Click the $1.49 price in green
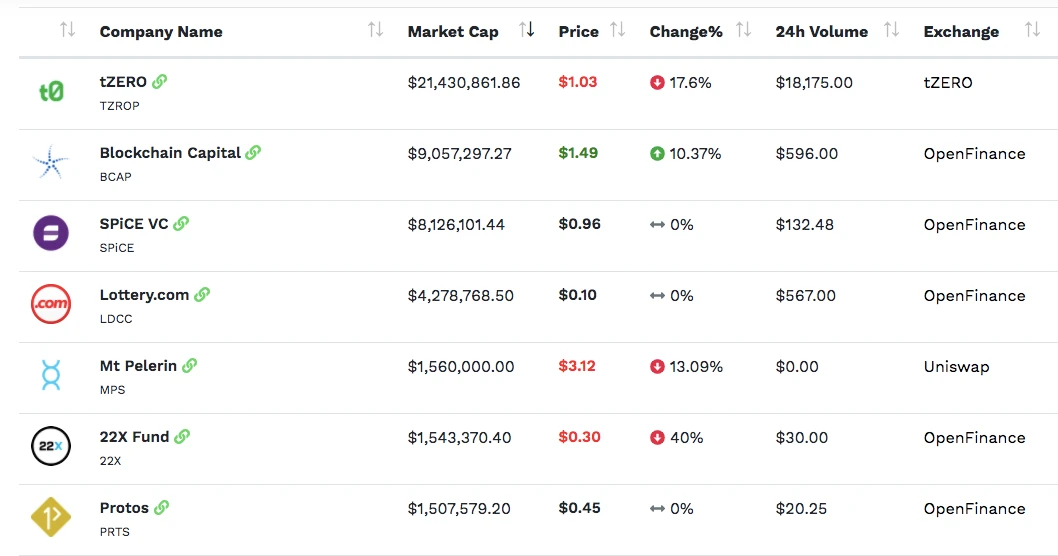This screenshot has height=556, width=1058. tap(578, 152)
